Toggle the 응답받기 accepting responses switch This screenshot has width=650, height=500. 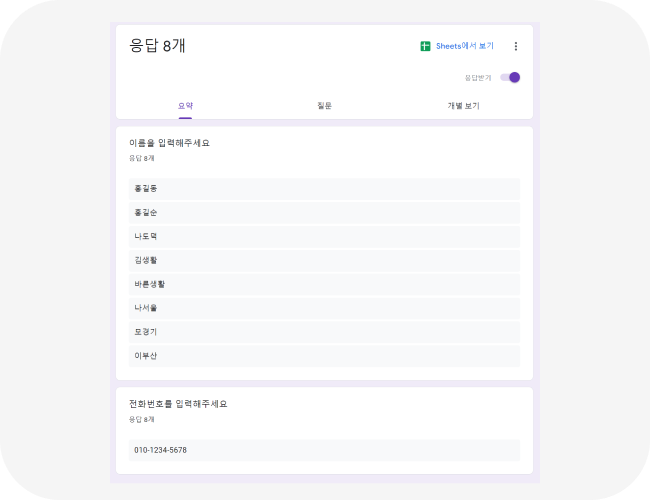tap(510, 78)
